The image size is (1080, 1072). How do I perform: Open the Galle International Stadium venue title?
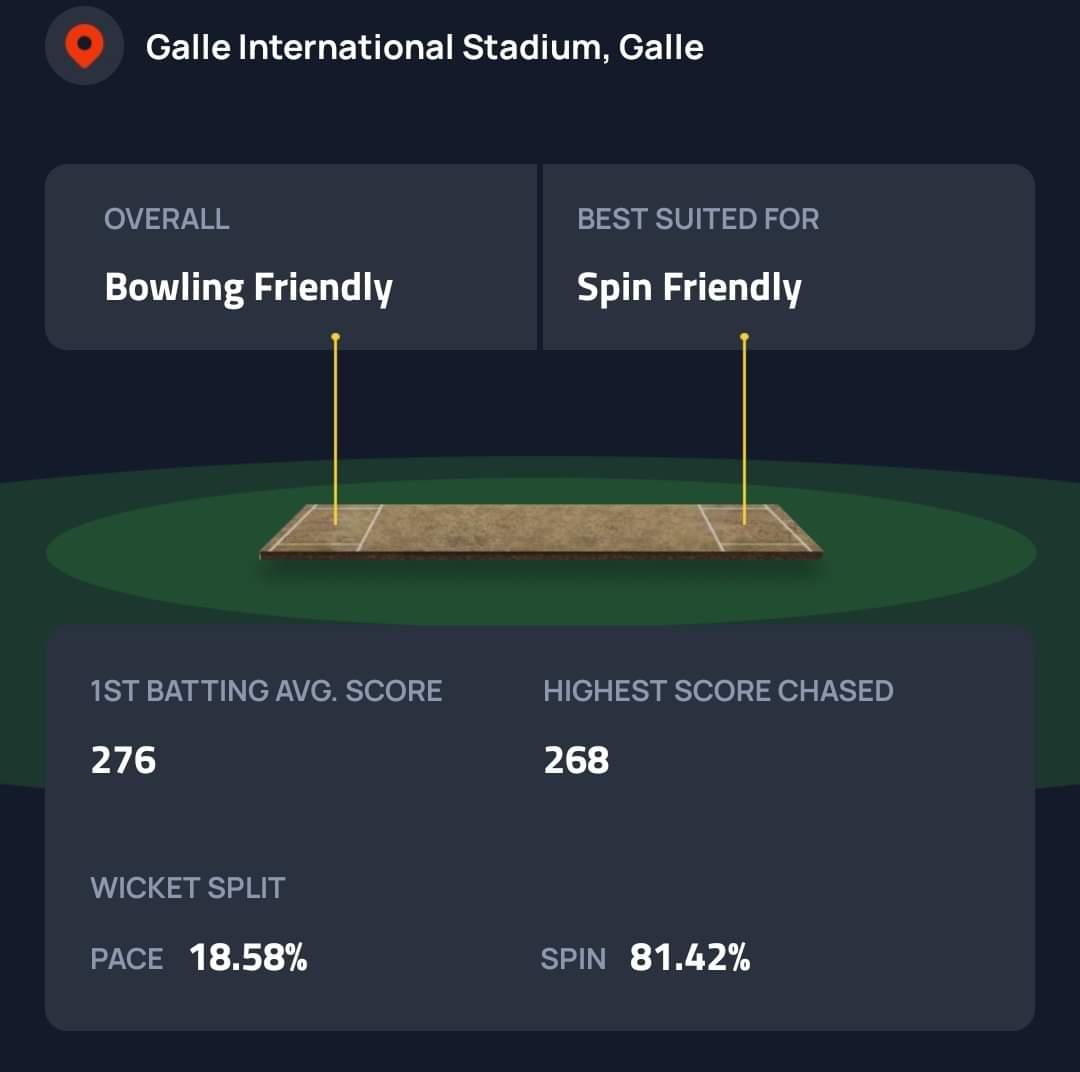click(424, 47)
